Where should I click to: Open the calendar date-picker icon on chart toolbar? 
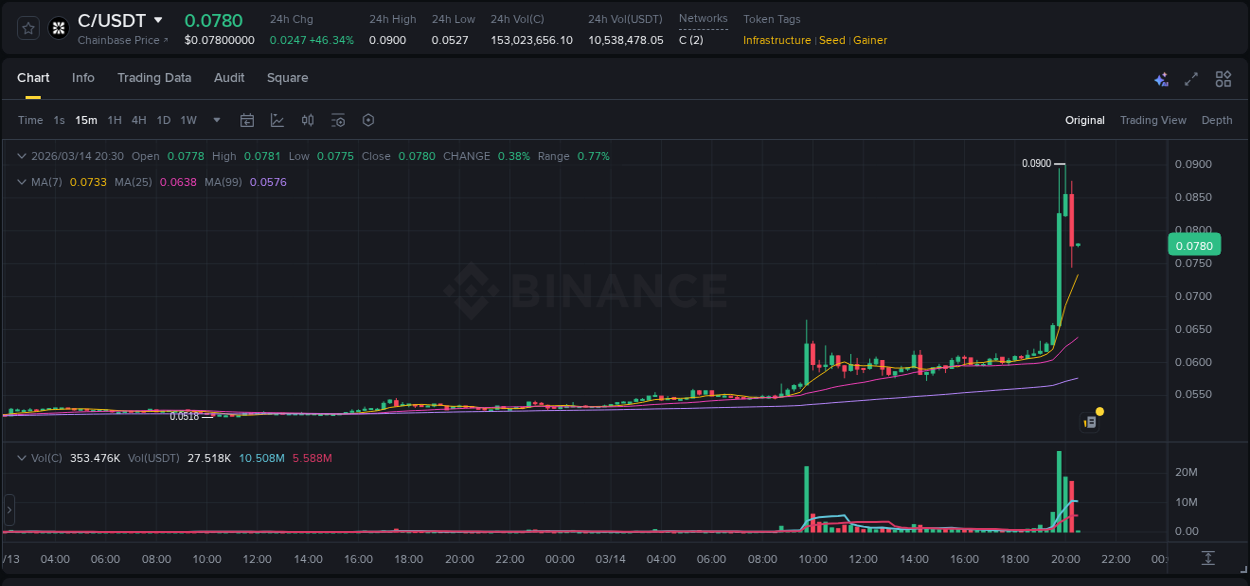click(x=247, y=120)
